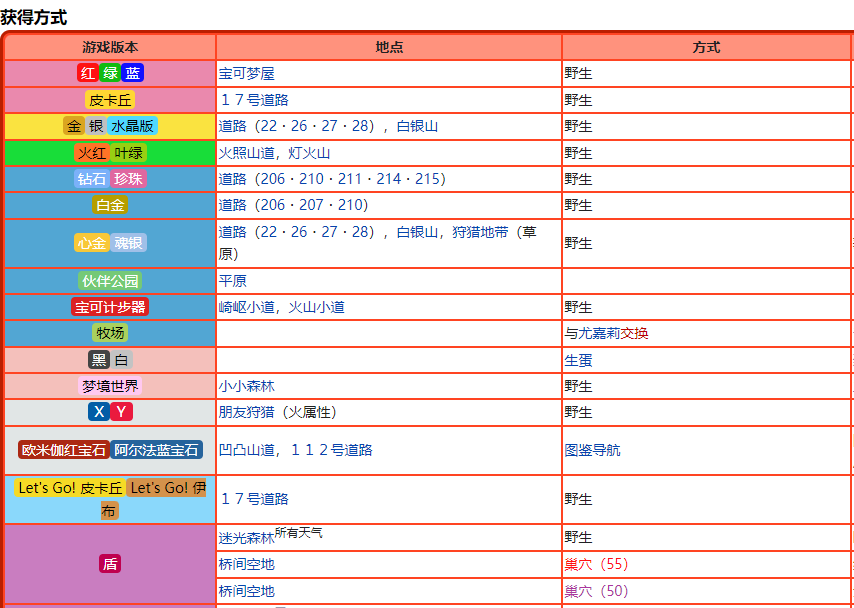Open the 宝可梦屋 location link

click(x=247, y=74)
